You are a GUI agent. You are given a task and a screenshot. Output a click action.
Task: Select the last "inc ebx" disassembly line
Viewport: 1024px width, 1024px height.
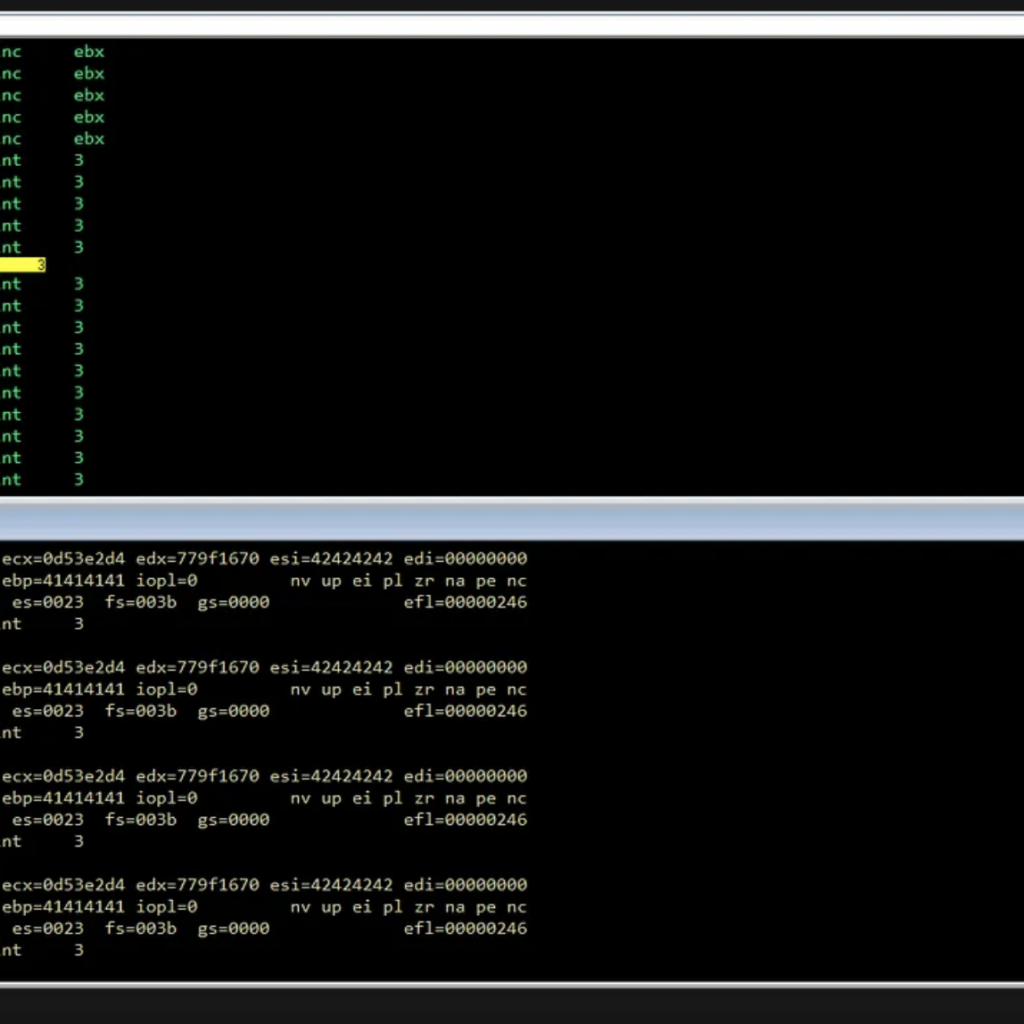coord(52,139)
